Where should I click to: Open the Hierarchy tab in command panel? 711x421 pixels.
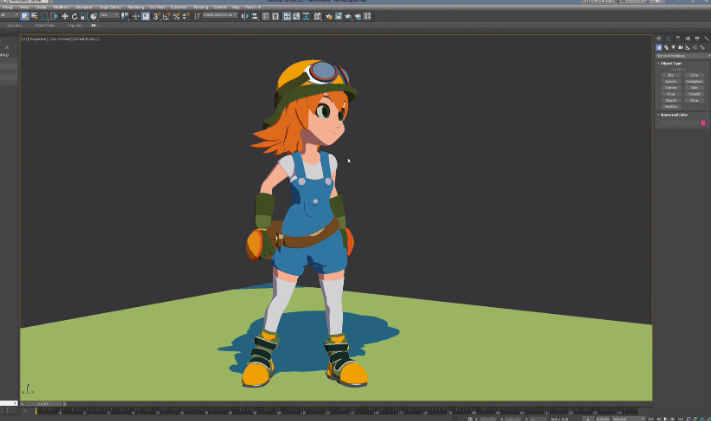(675, 38)
